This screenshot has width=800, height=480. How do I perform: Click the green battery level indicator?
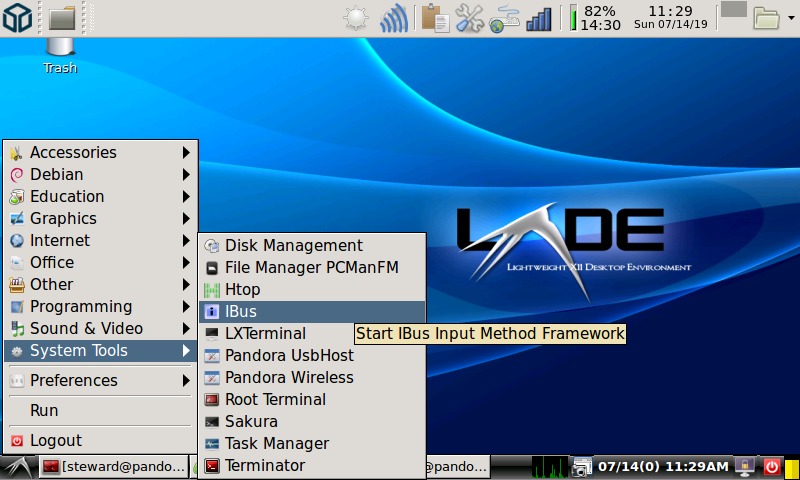[x=573, y=18]
